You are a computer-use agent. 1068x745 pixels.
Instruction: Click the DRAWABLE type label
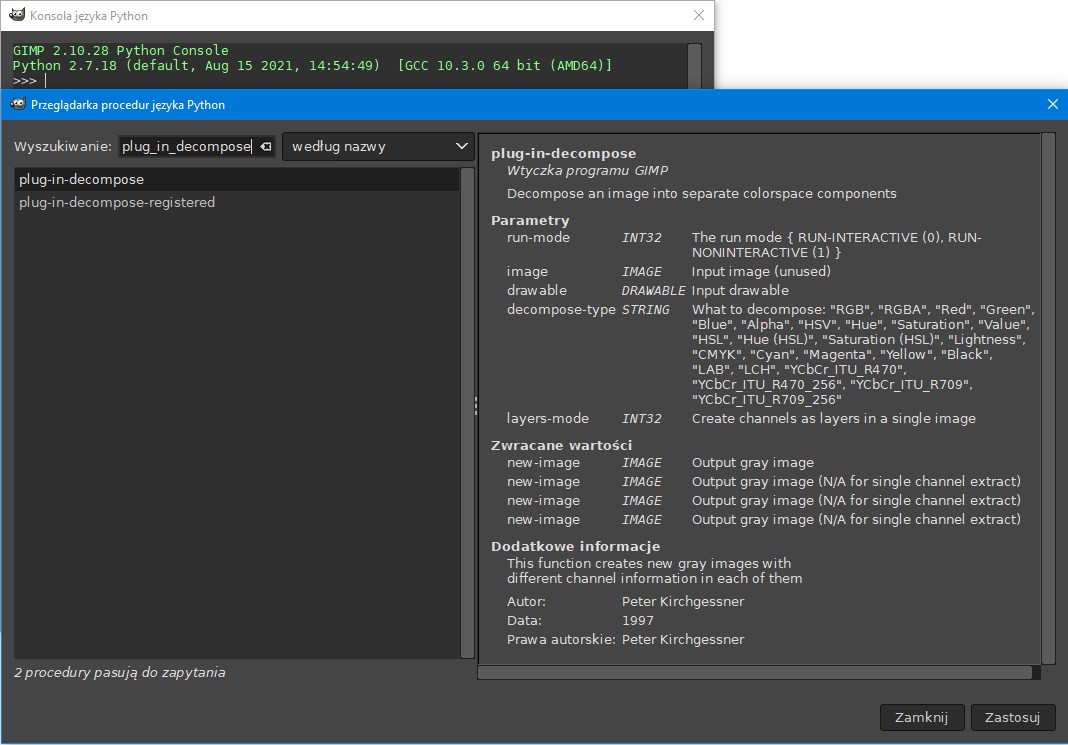point(653,290)
